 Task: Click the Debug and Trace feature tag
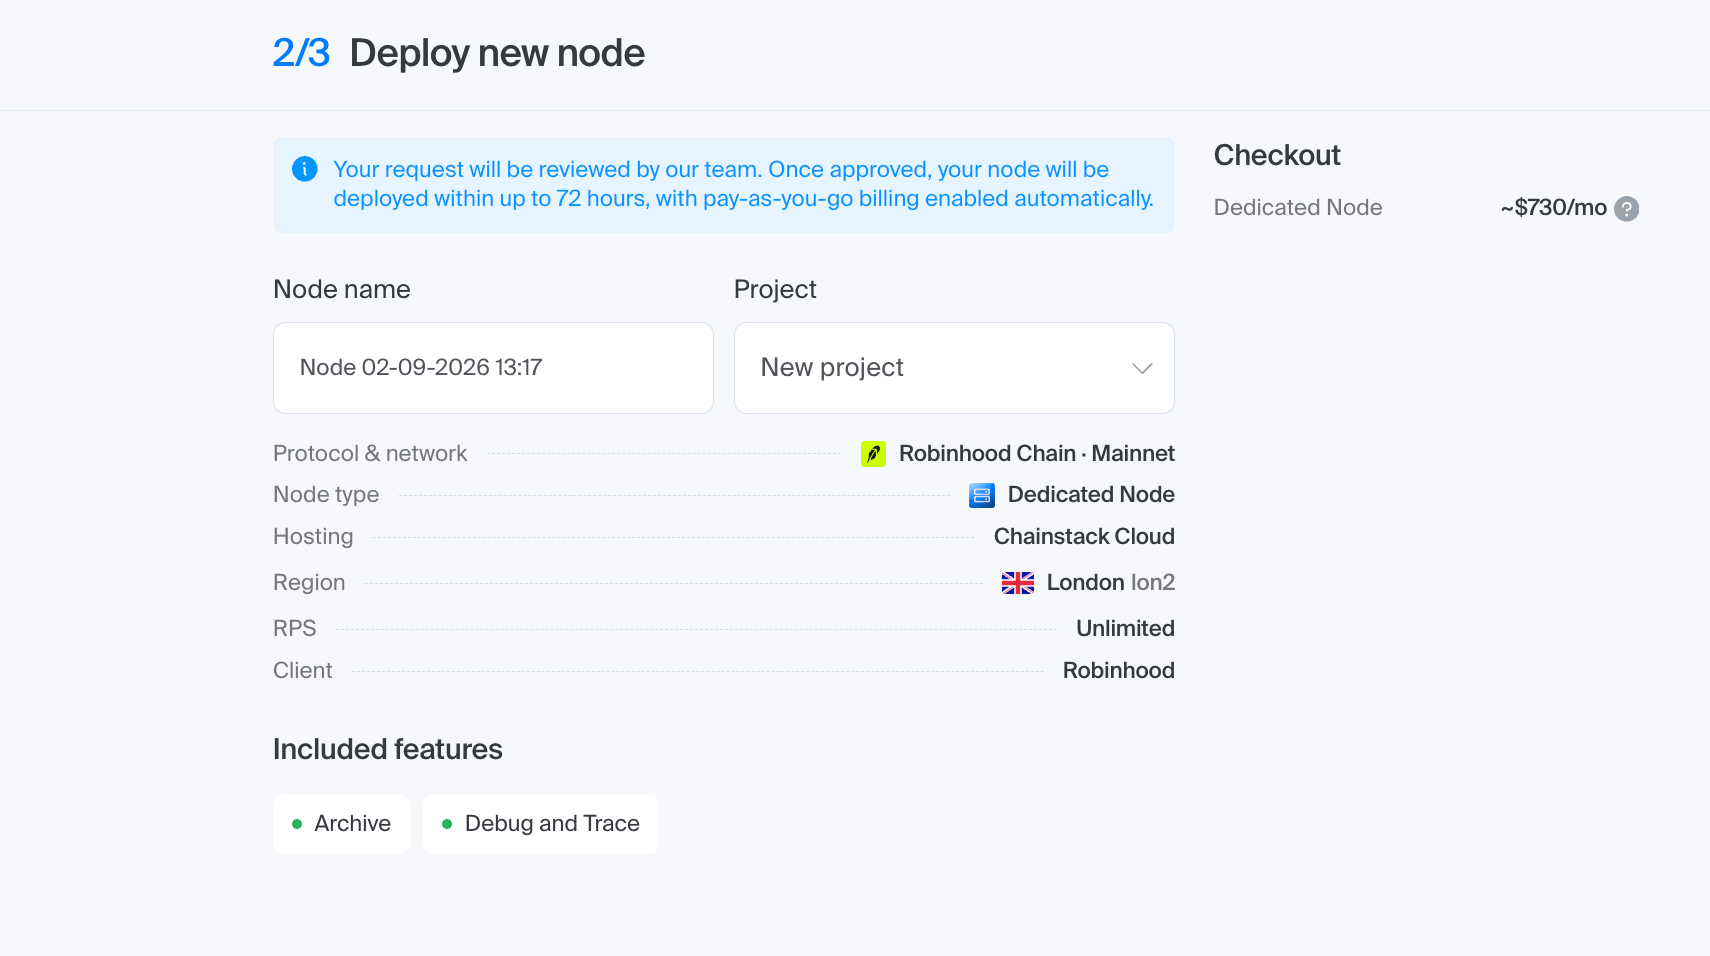(x=541, y=824)
